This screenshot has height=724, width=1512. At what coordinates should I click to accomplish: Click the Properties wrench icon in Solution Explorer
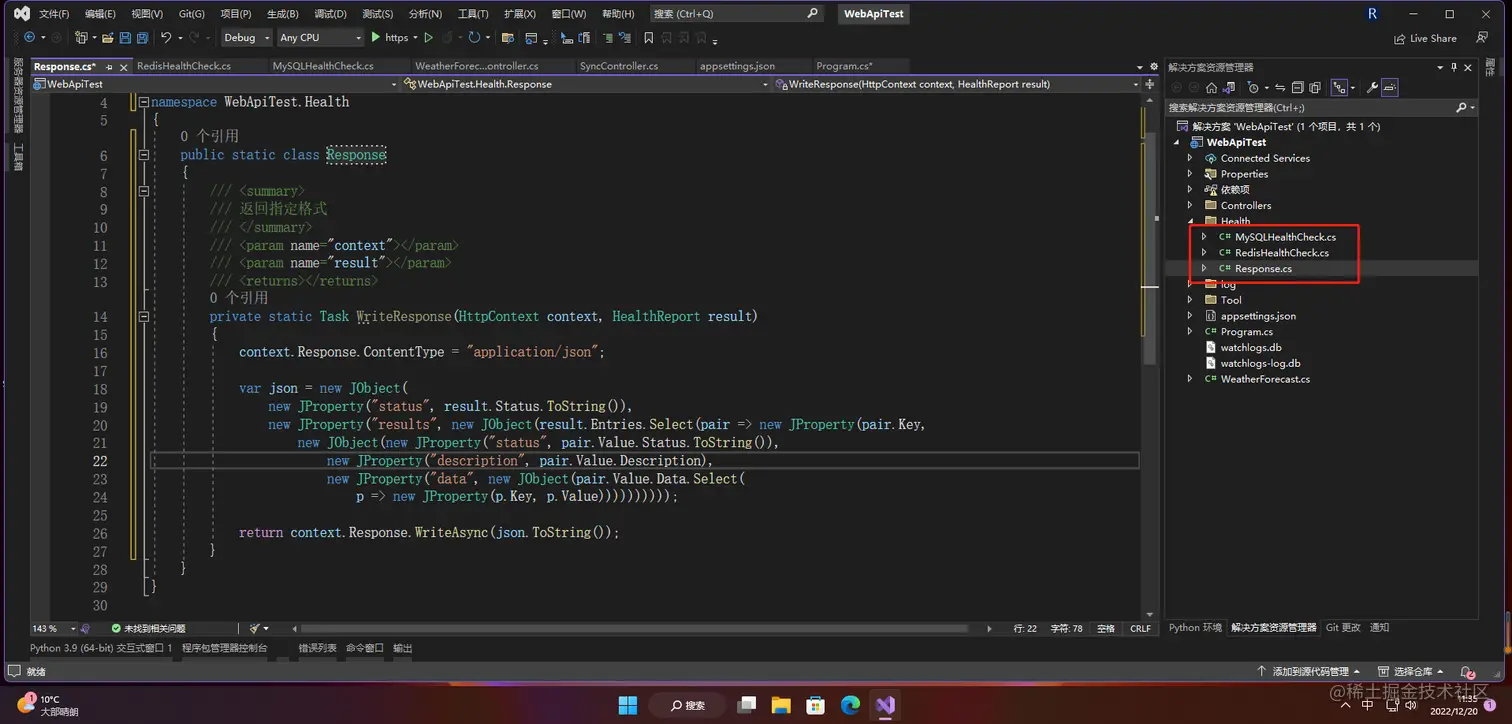[1372, 88]
